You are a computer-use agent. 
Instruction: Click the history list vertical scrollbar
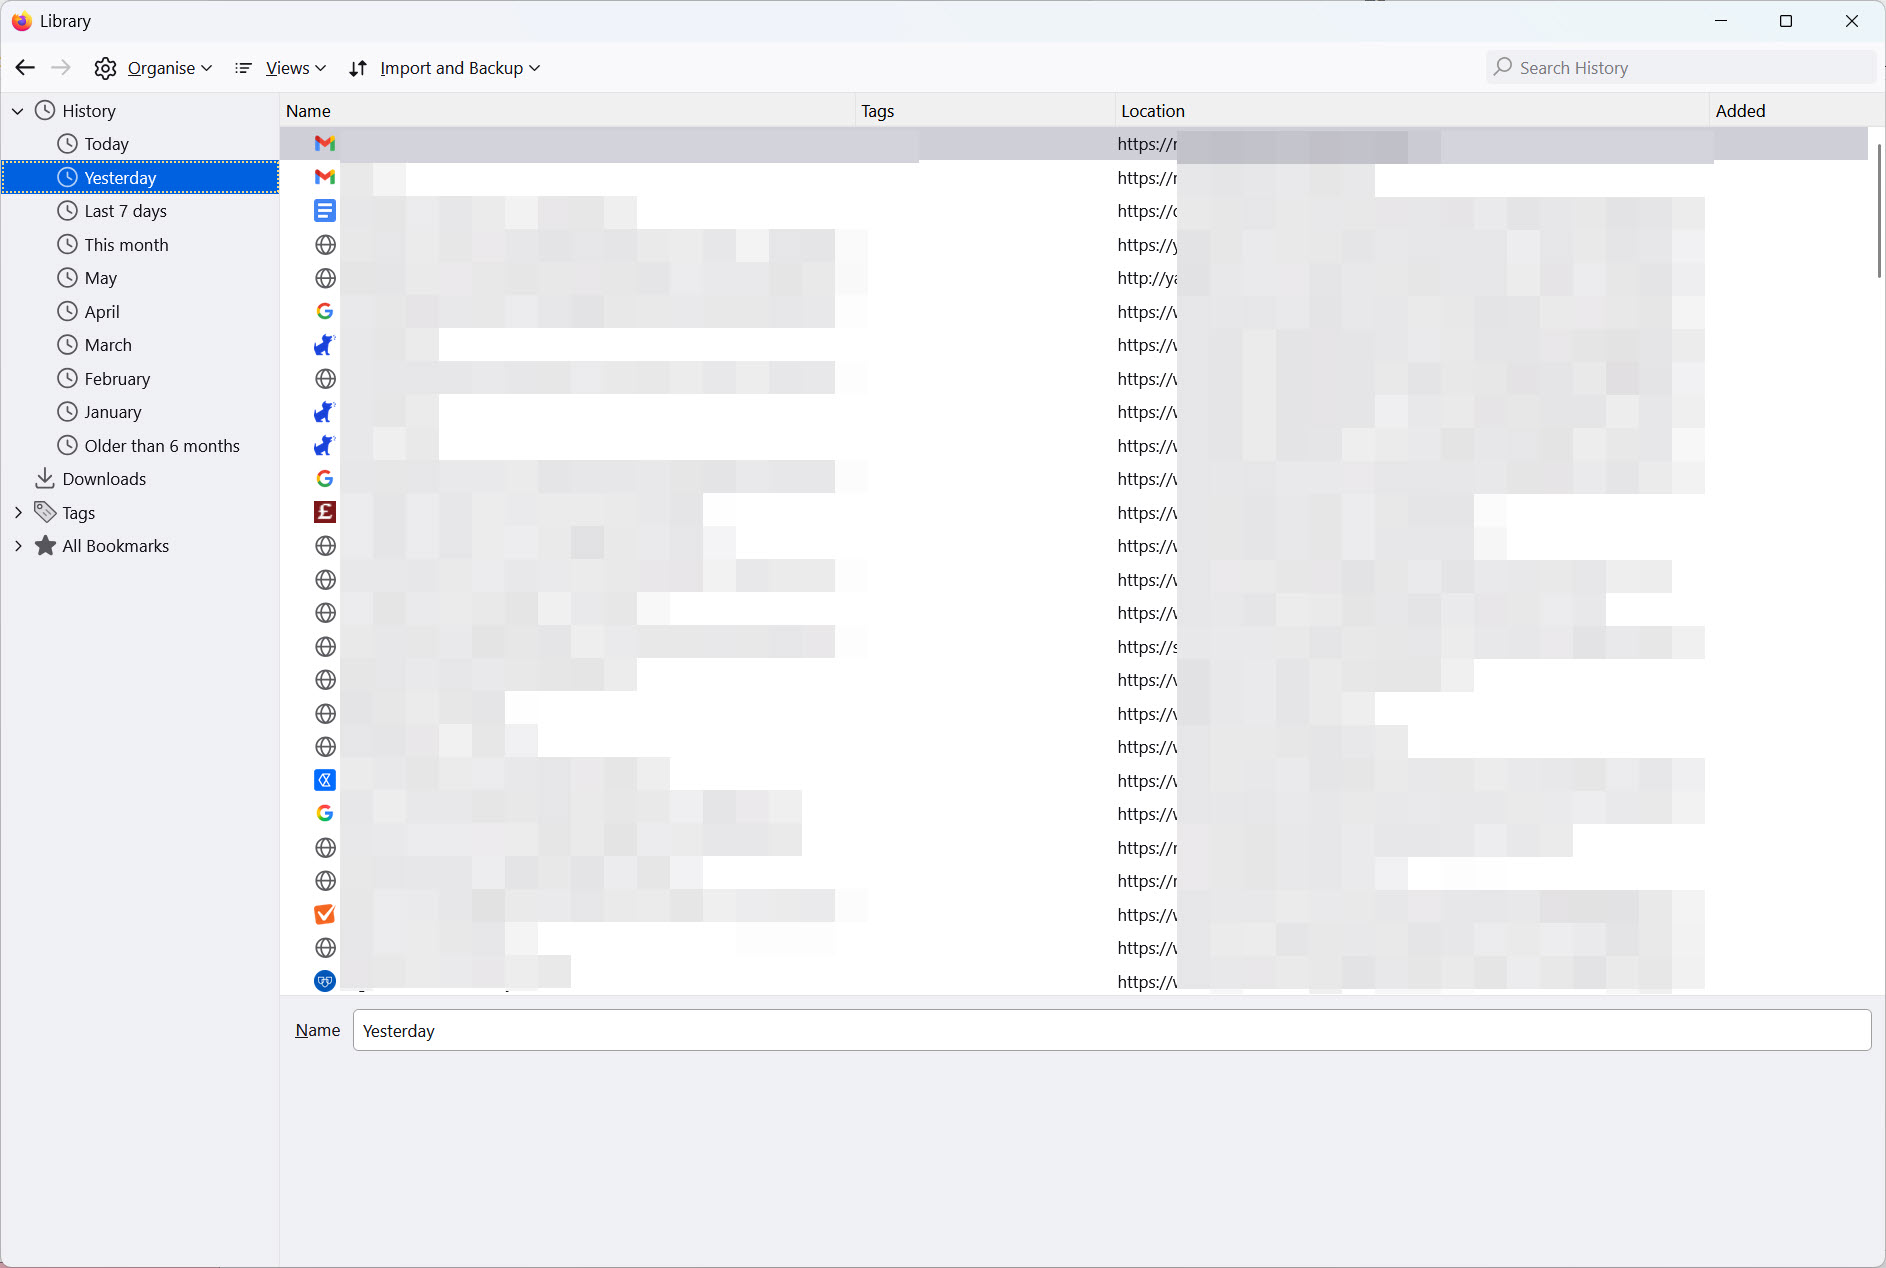pos(1879,210)
